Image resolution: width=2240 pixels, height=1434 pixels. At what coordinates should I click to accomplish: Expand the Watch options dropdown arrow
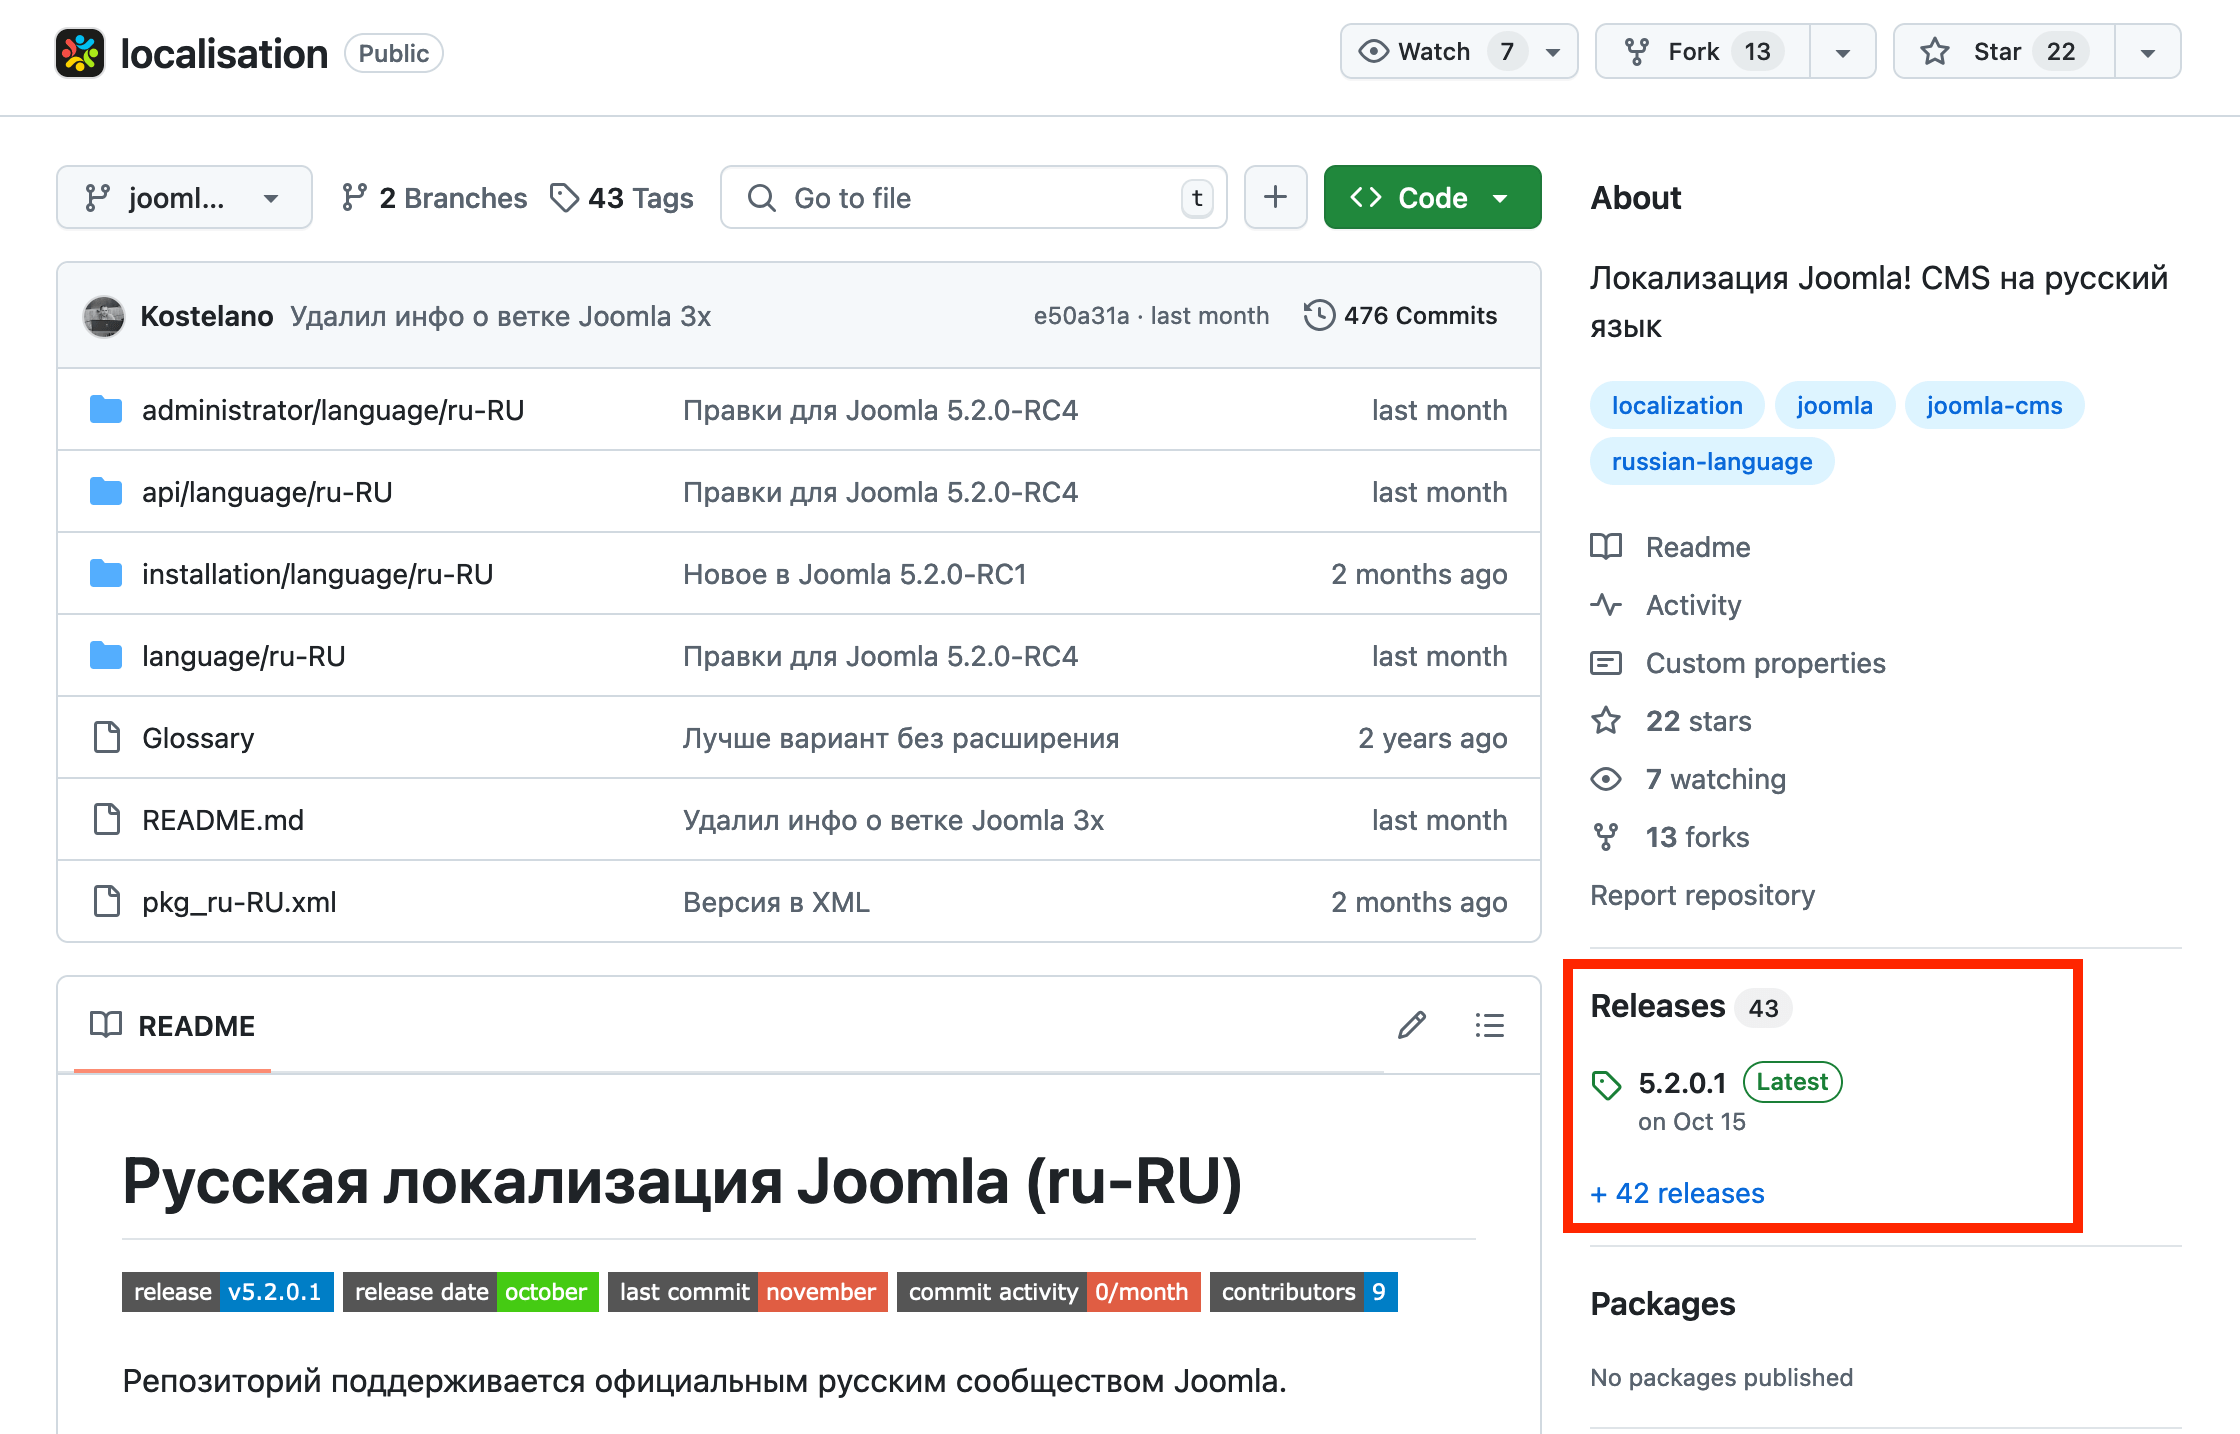1553,52
